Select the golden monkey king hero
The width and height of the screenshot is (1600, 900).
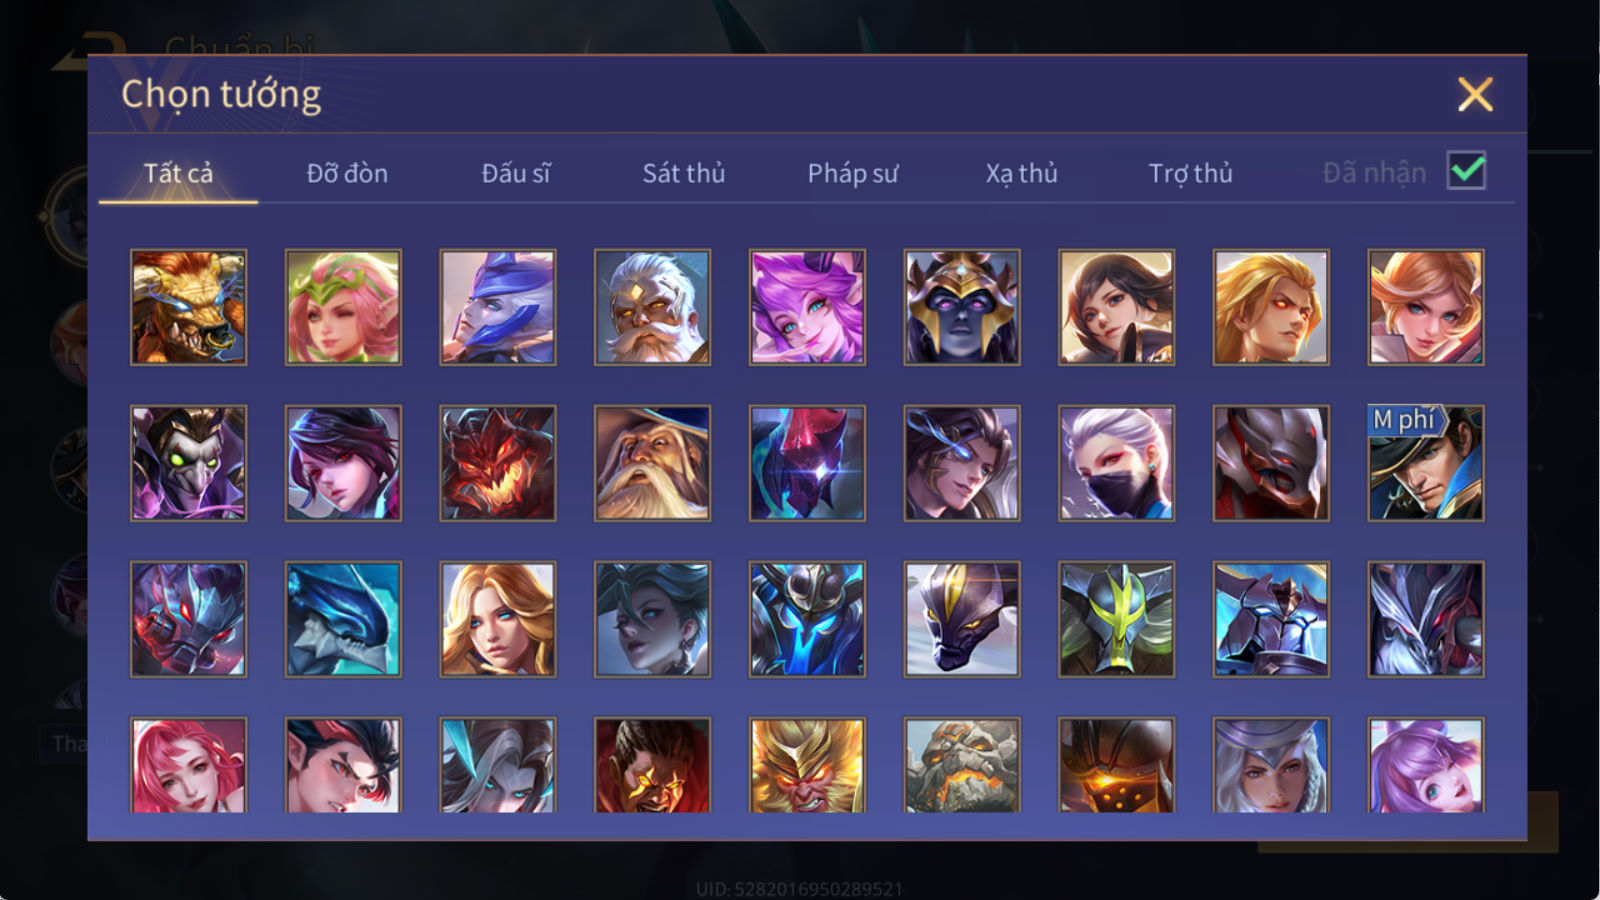coord(807,765)
